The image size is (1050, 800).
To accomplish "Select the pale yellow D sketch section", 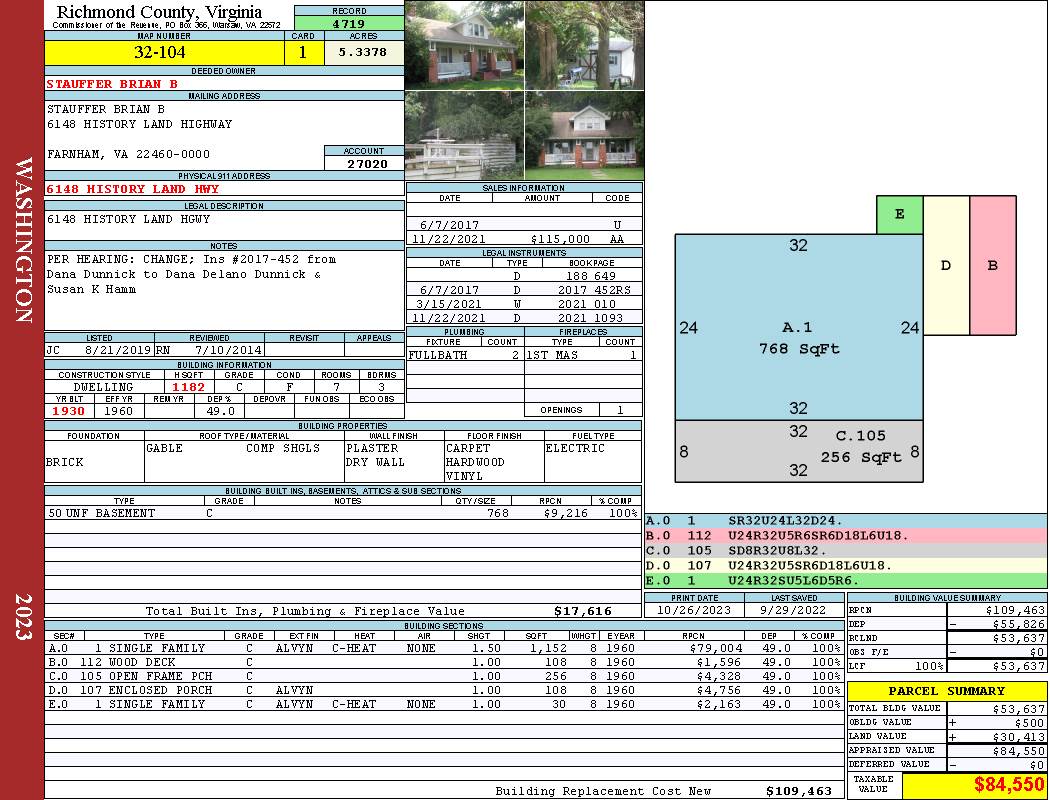I will point(946,266).
